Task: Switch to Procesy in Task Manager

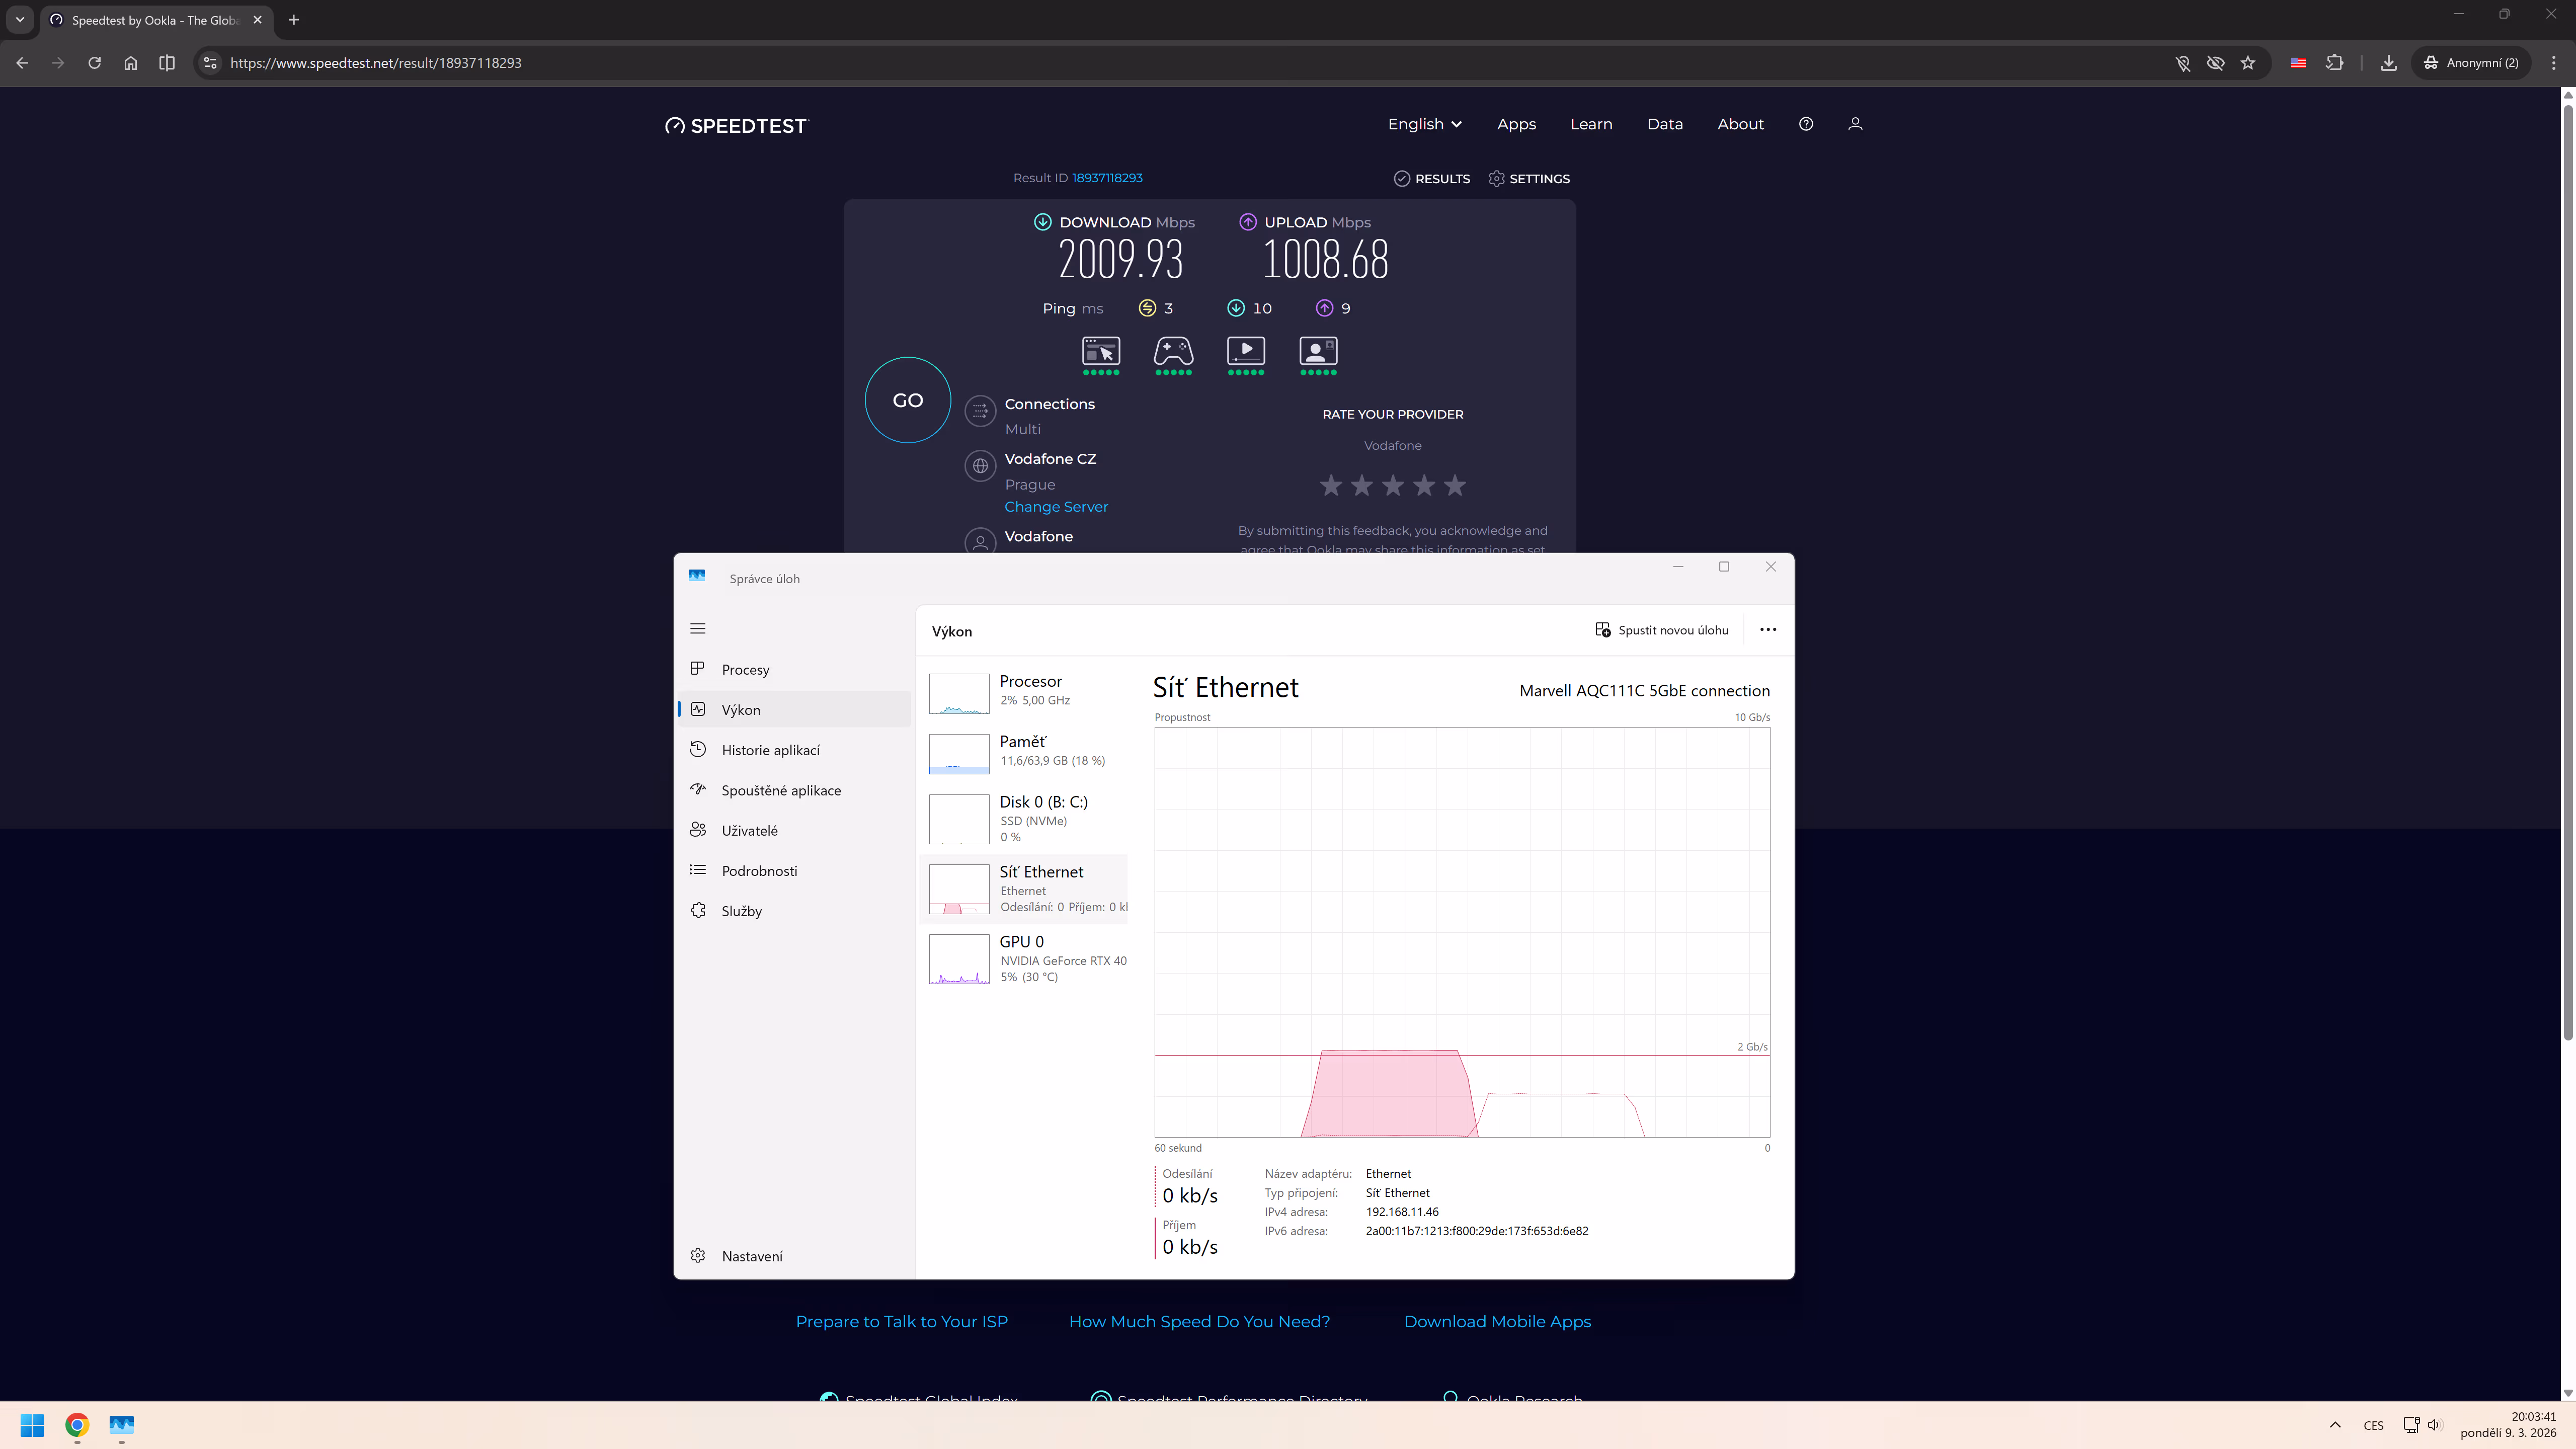Action: [745, 670]
